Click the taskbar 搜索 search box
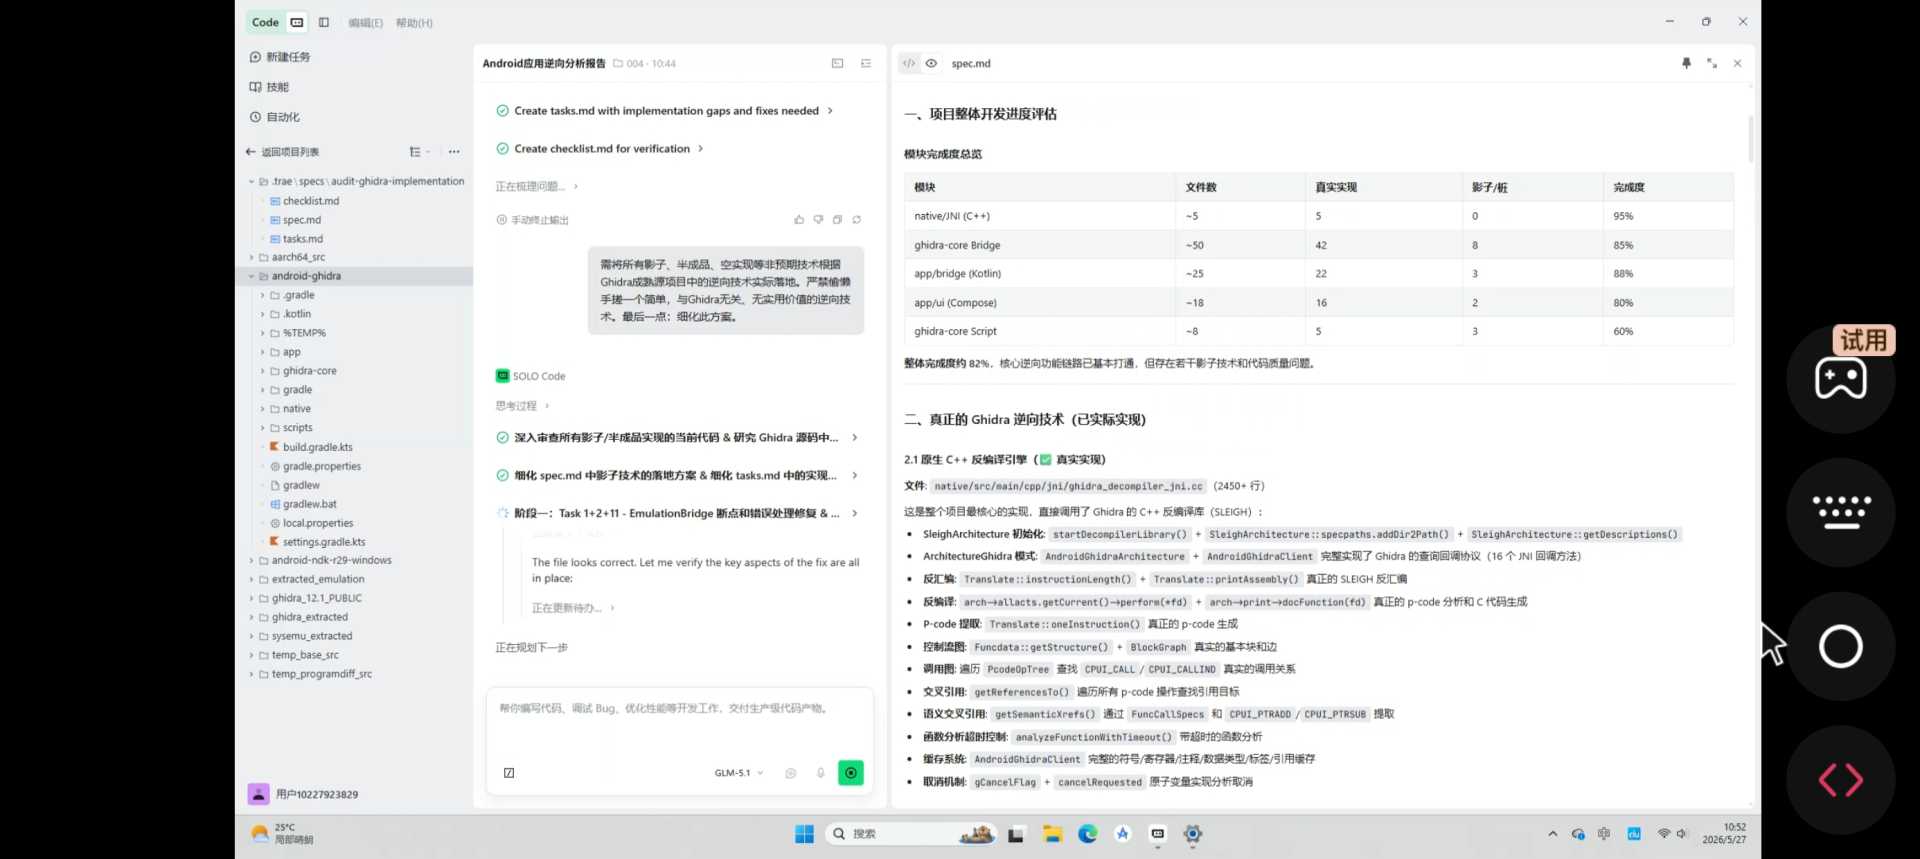Viewport: 1920px width, 859px height. [911, 834]
